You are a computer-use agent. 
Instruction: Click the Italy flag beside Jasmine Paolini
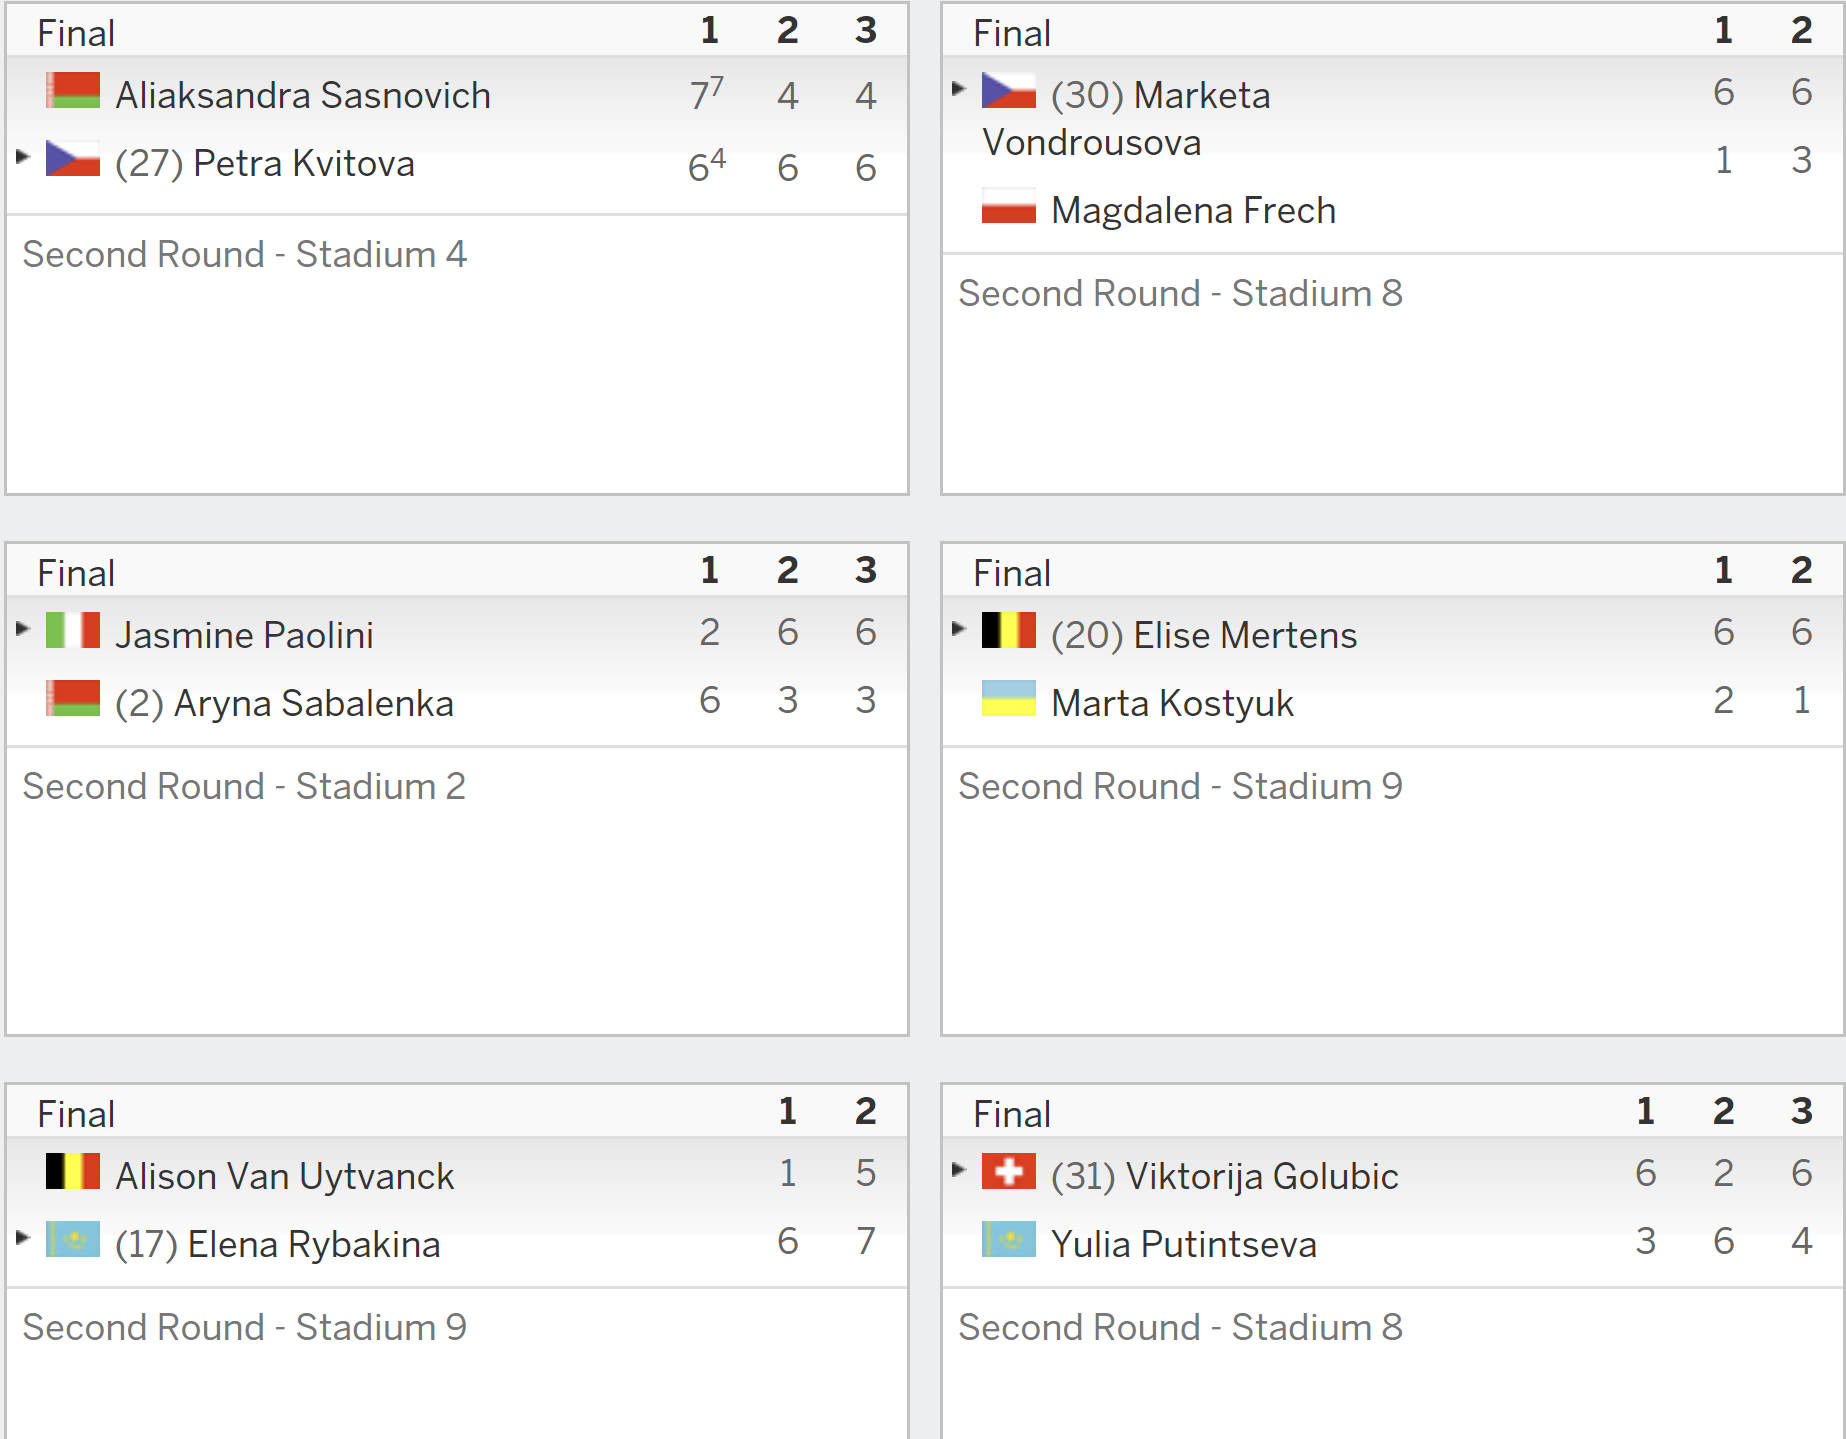click(x=73, y=630)
